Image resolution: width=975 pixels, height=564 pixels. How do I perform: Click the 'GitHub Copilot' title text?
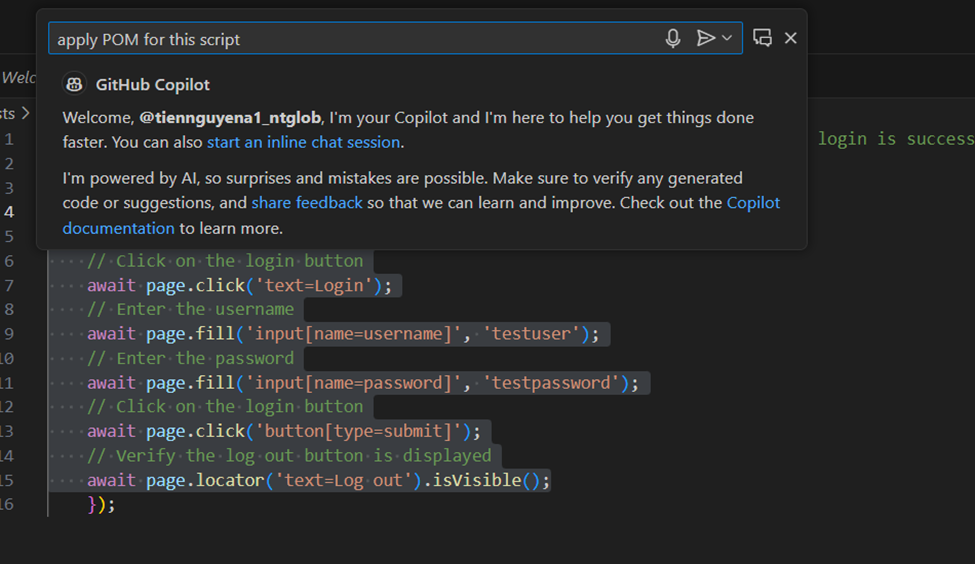[x=152, y=85]
